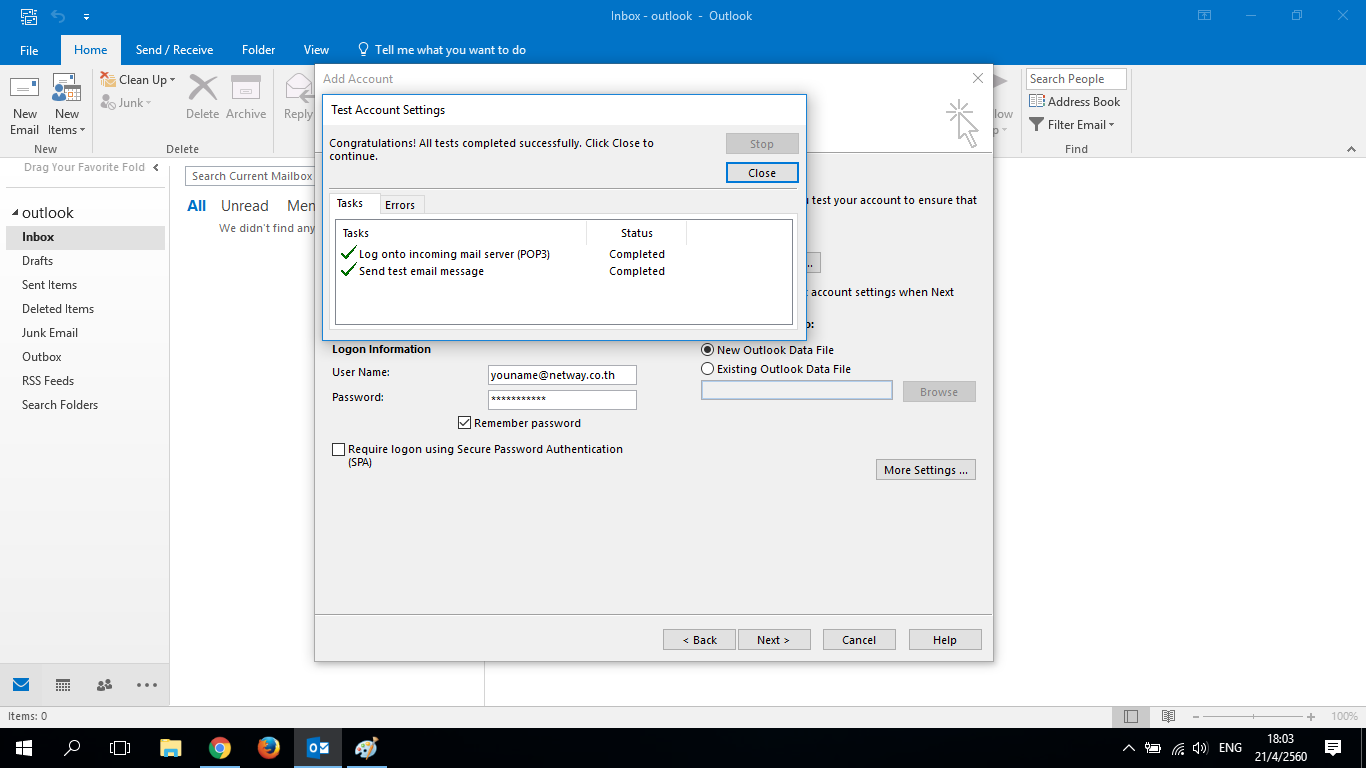Click the User Name input field
1366x768 pixels.
pos(562,376)
